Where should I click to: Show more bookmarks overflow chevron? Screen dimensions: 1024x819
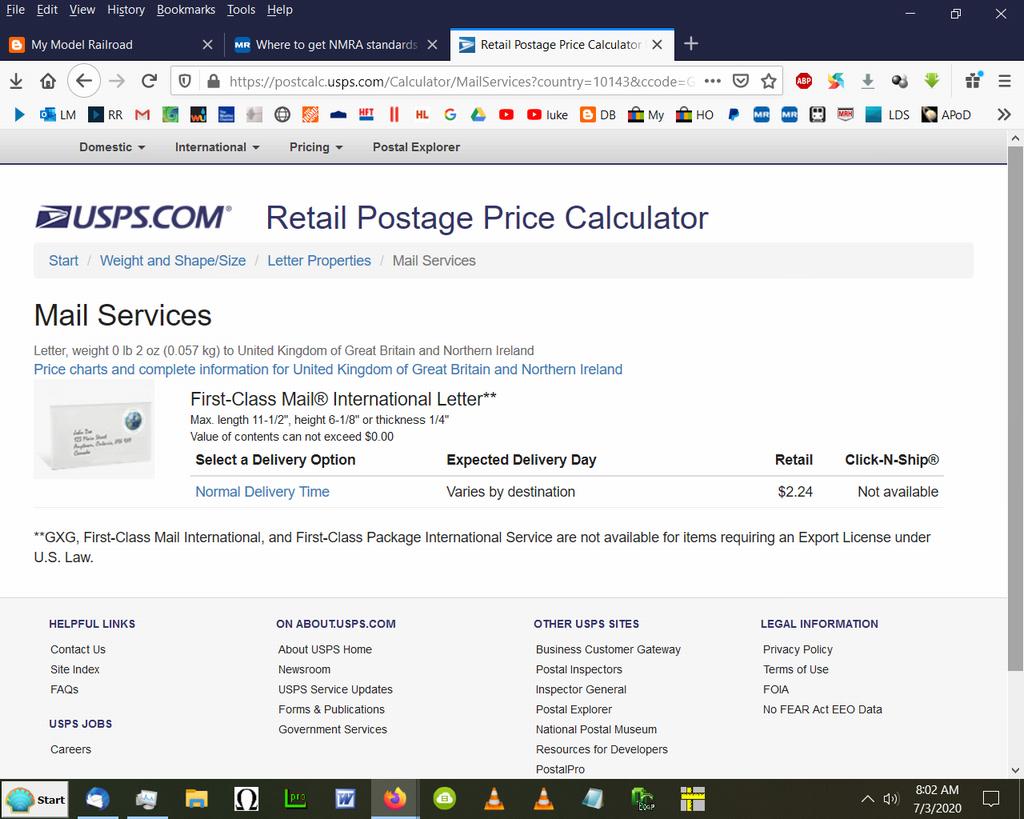1004,115
